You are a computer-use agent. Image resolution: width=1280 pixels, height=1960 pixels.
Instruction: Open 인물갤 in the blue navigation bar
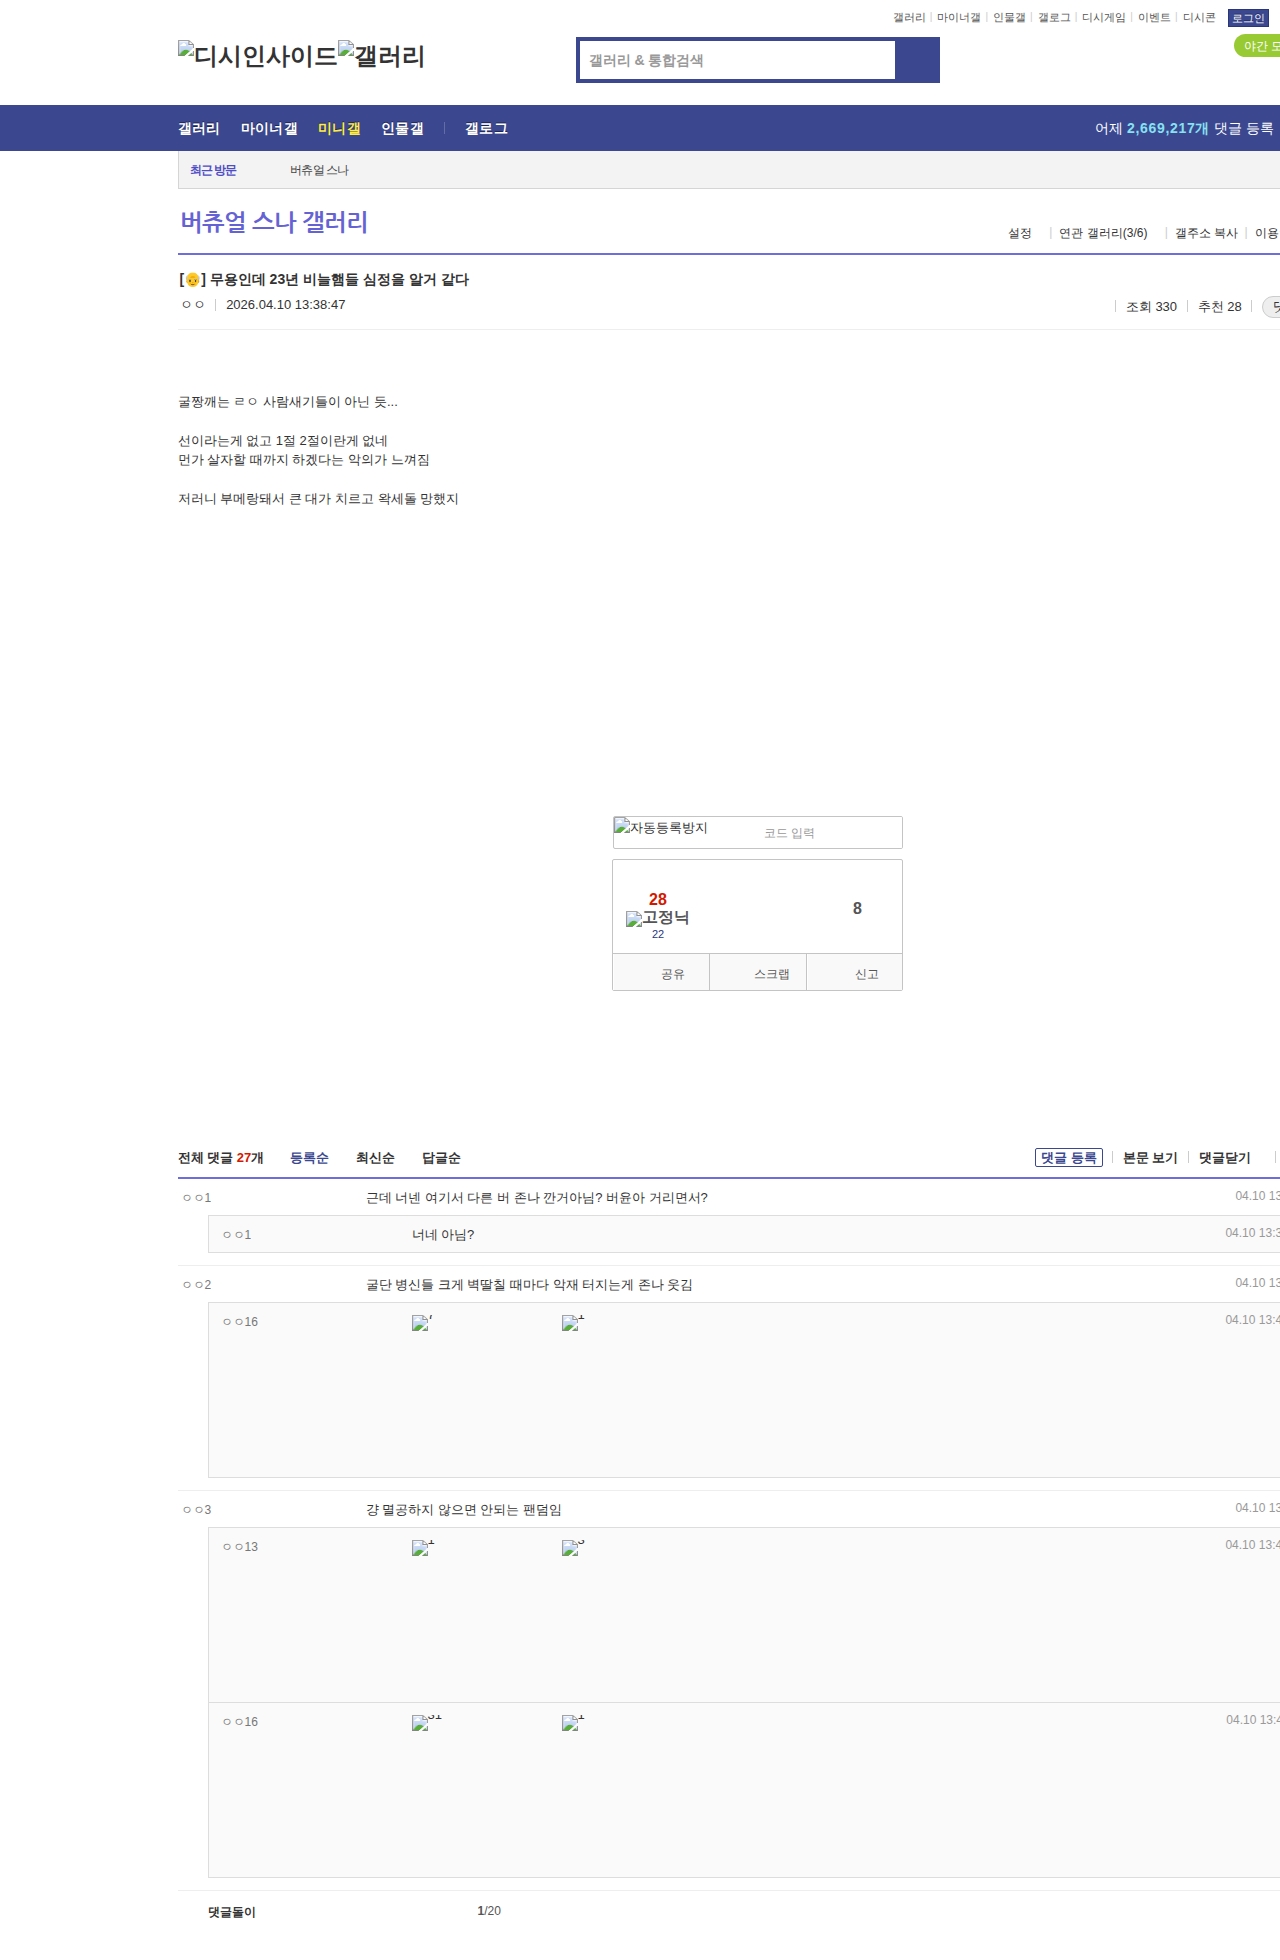402,129
